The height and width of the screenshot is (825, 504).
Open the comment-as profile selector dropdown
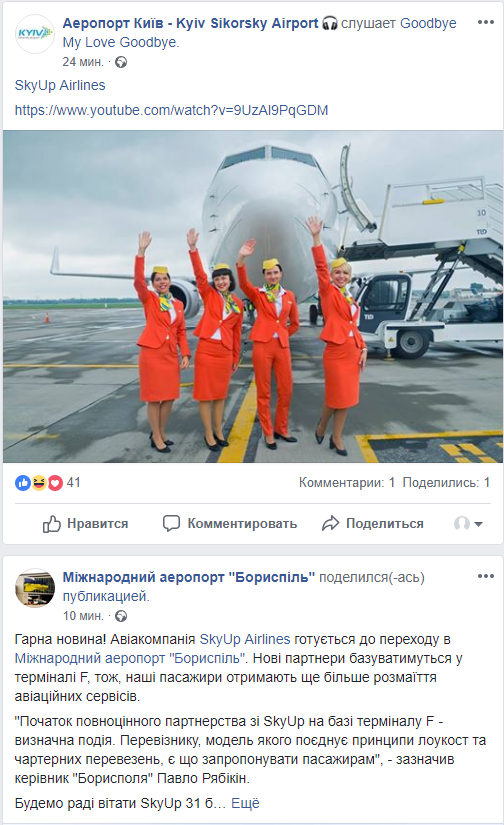click(468, 524)
